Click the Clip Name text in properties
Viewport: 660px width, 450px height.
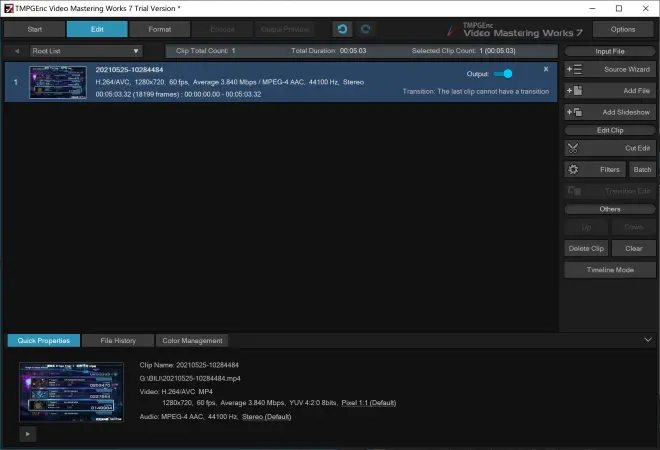pyautogui.click(x=189, y=365)
